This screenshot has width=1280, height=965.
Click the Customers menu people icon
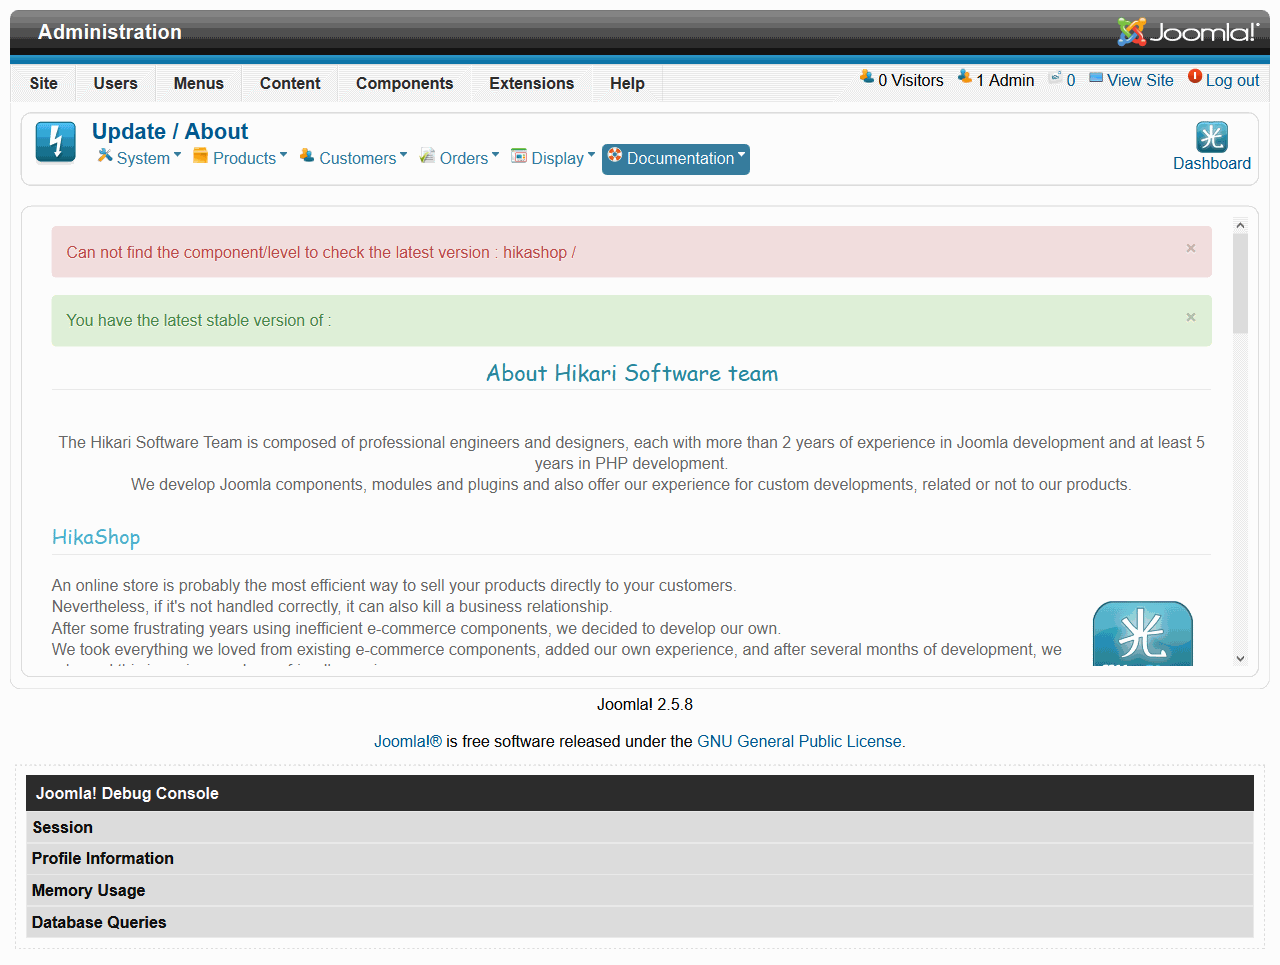(x=307, y=156)
